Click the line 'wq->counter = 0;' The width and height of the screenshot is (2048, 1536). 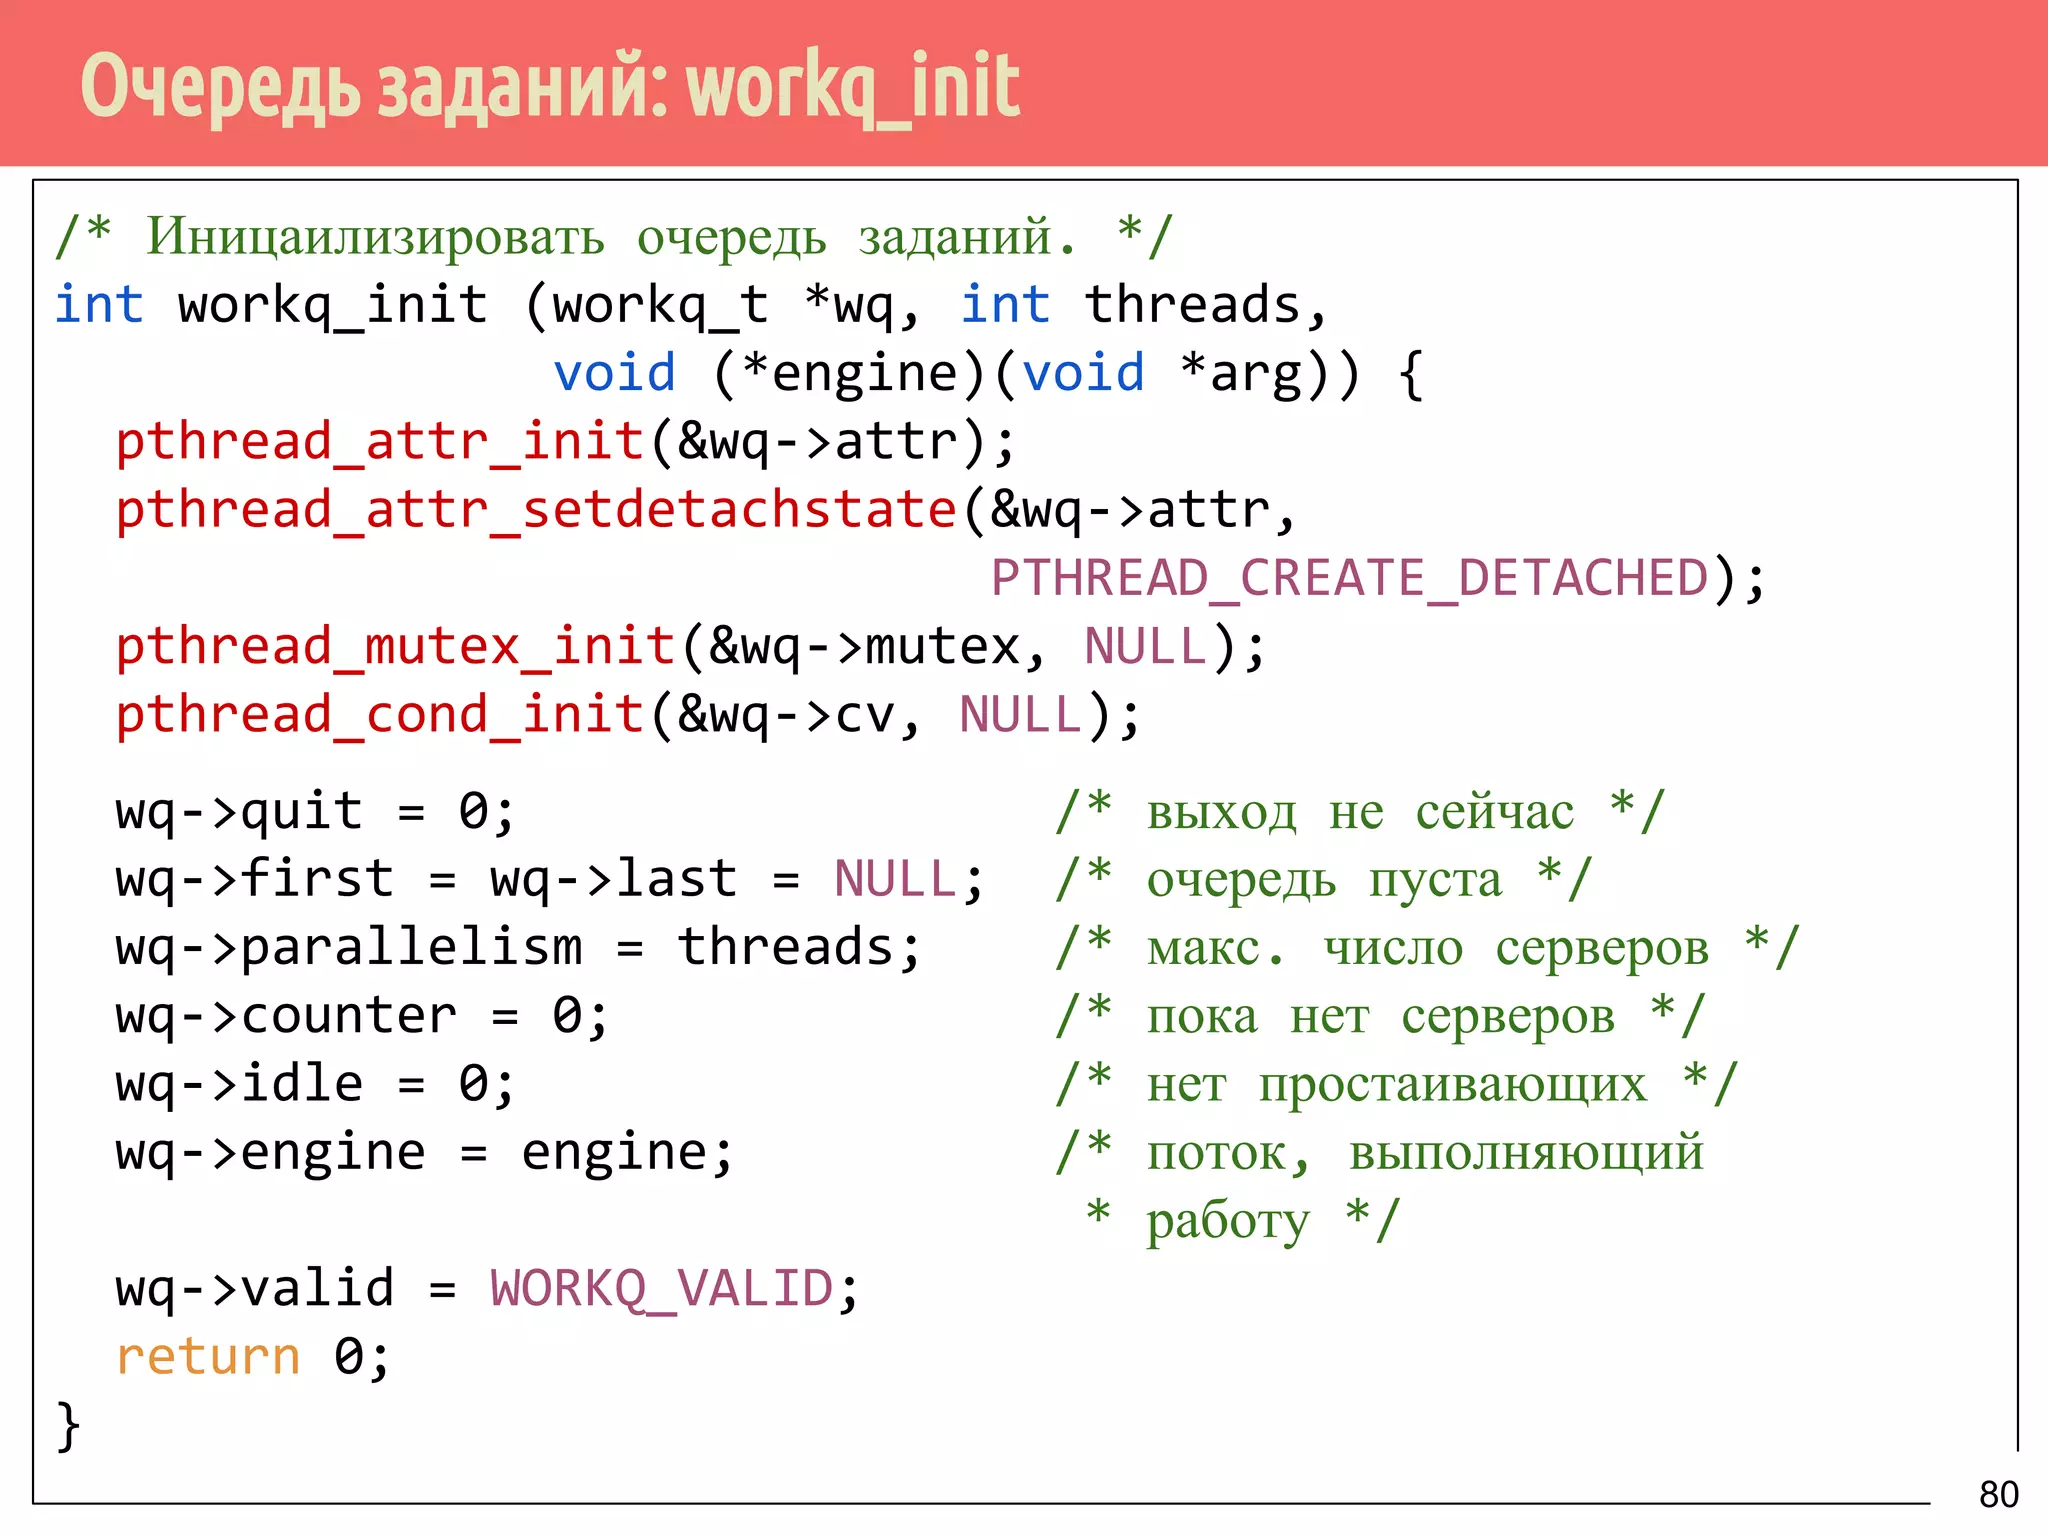tap(362, 1016)
